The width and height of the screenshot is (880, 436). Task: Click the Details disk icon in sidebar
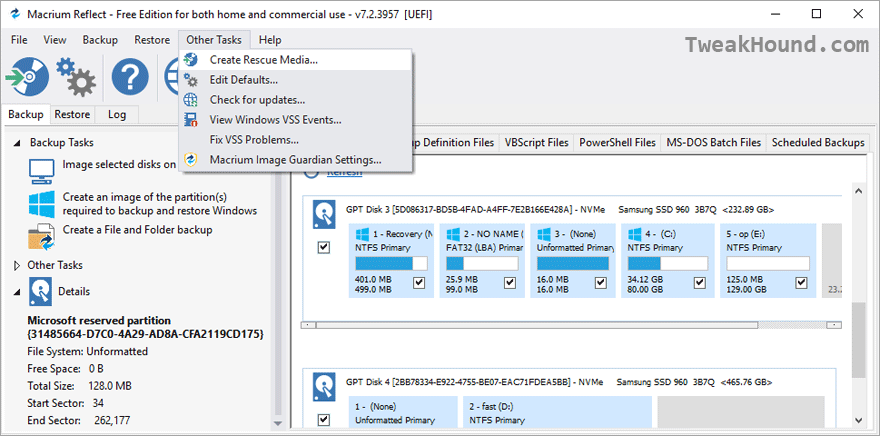click(40, 292)
